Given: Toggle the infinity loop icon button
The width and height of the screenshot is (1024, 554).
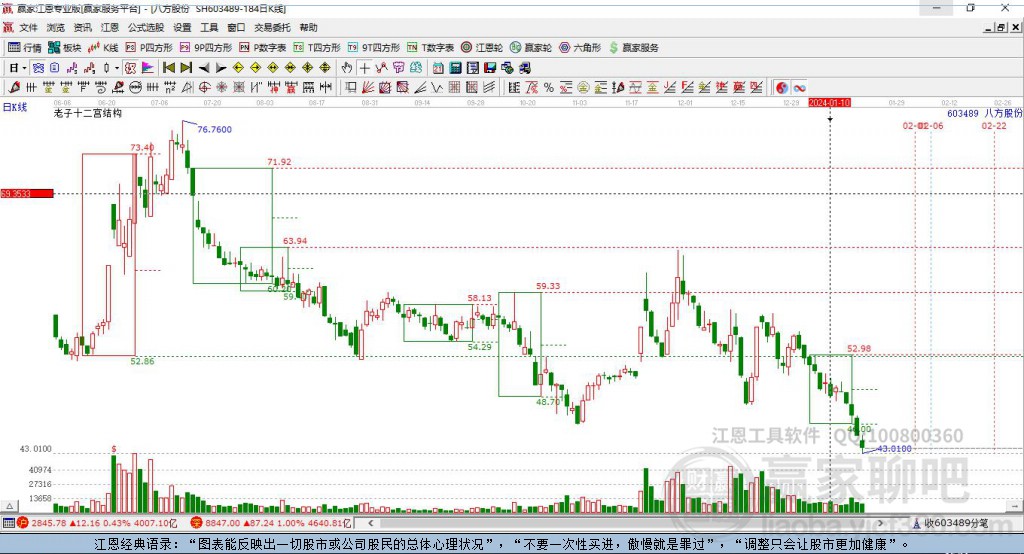Looking at the screenshot, I should point(799,88).
